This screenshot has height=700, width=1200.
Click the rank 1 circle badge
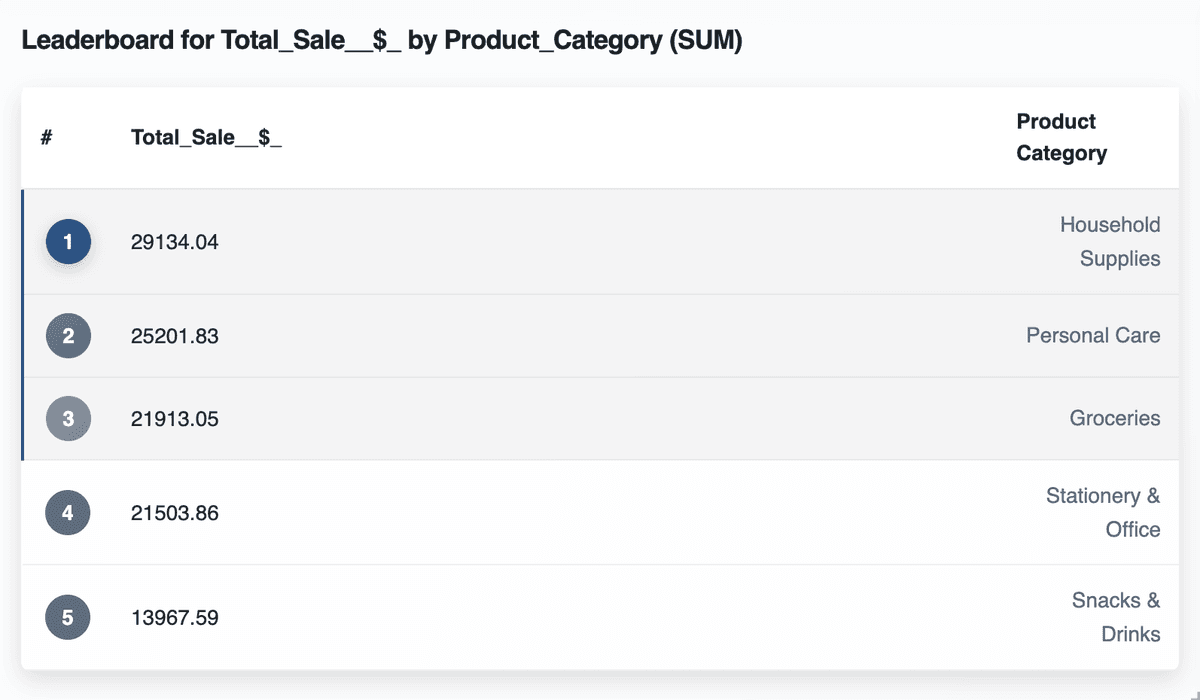click(68, 242)
